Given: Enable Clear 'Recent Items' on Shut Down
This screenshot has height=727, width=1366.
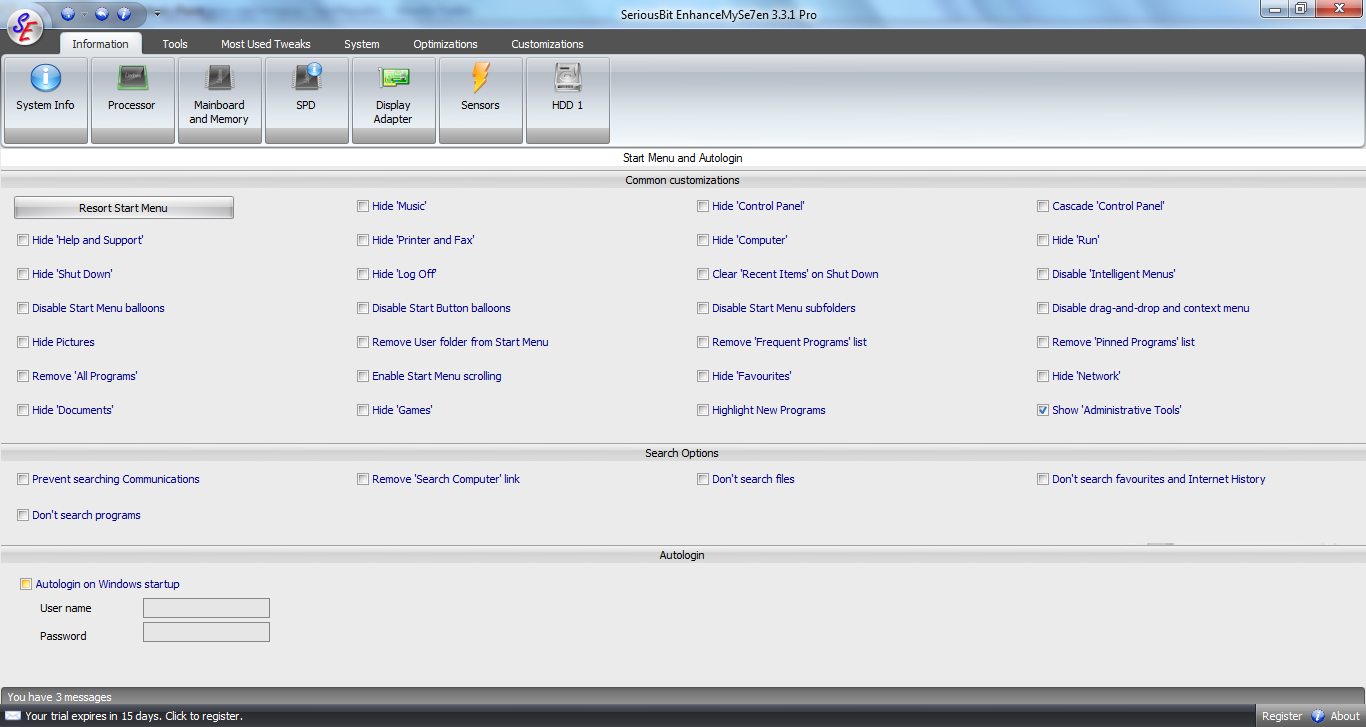Looking at the screenshot, I should pos(703,274).
